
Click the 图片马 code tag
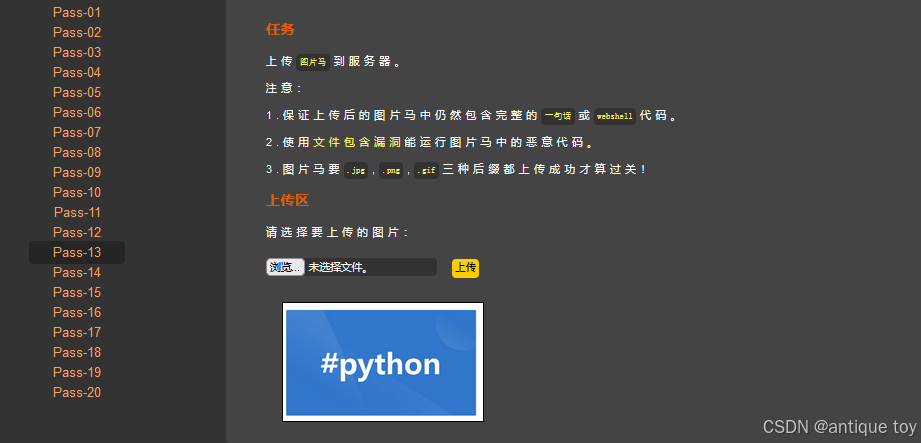312,62
